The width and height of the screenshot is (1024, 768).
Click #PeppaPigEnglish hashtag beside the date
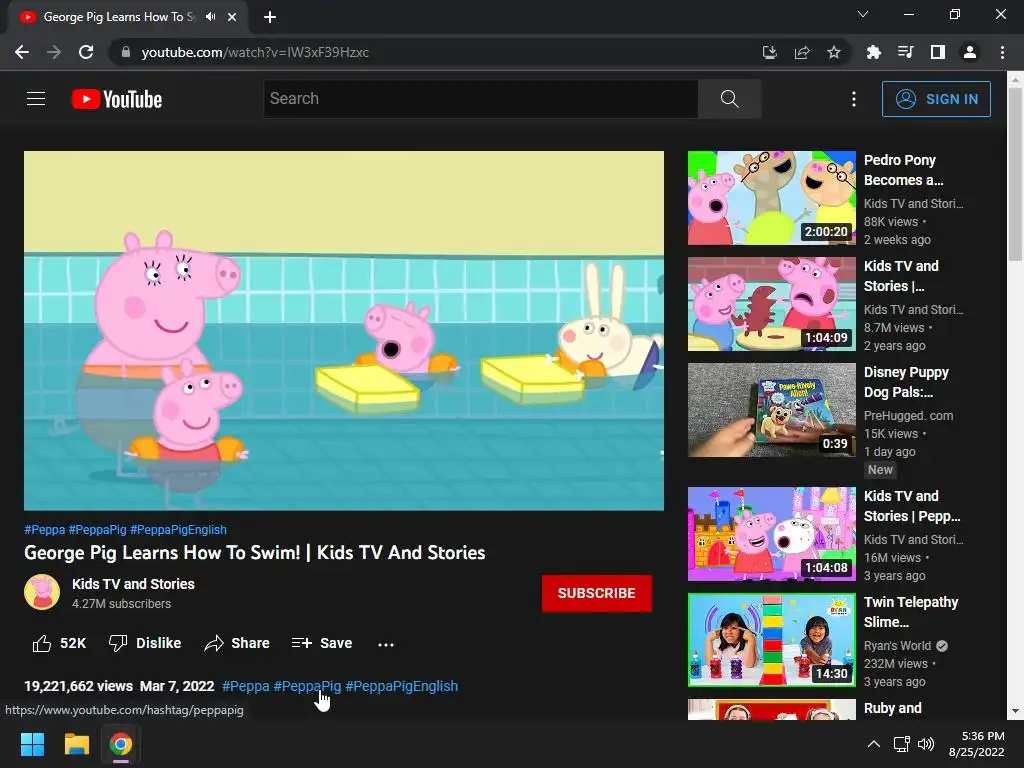[x=402, y=686]
